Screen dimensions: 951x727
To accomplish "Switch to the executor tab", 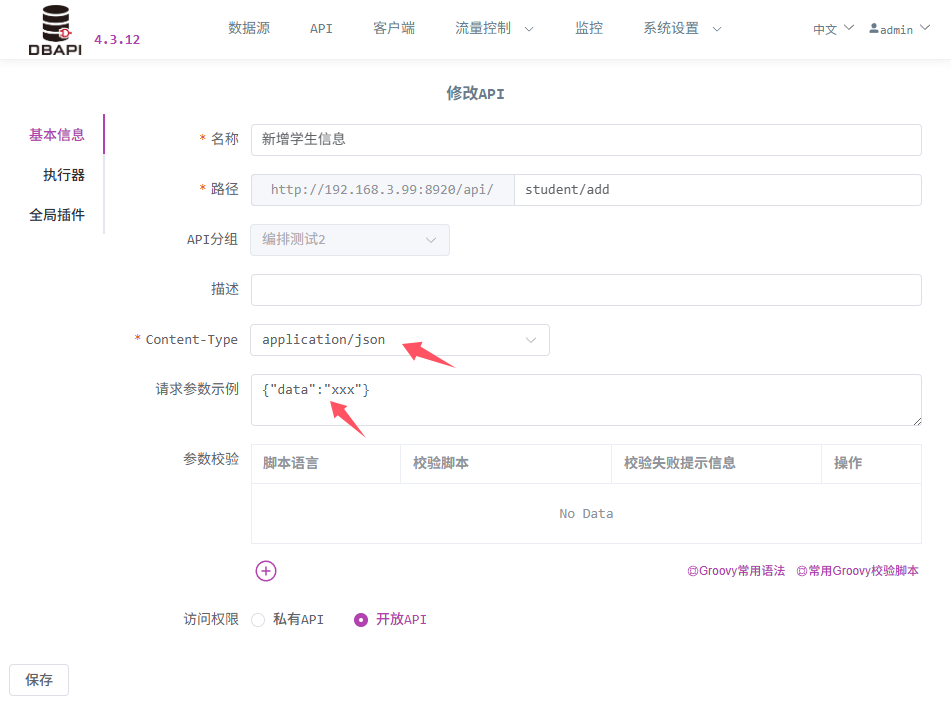I will click(x=64, y=175).
